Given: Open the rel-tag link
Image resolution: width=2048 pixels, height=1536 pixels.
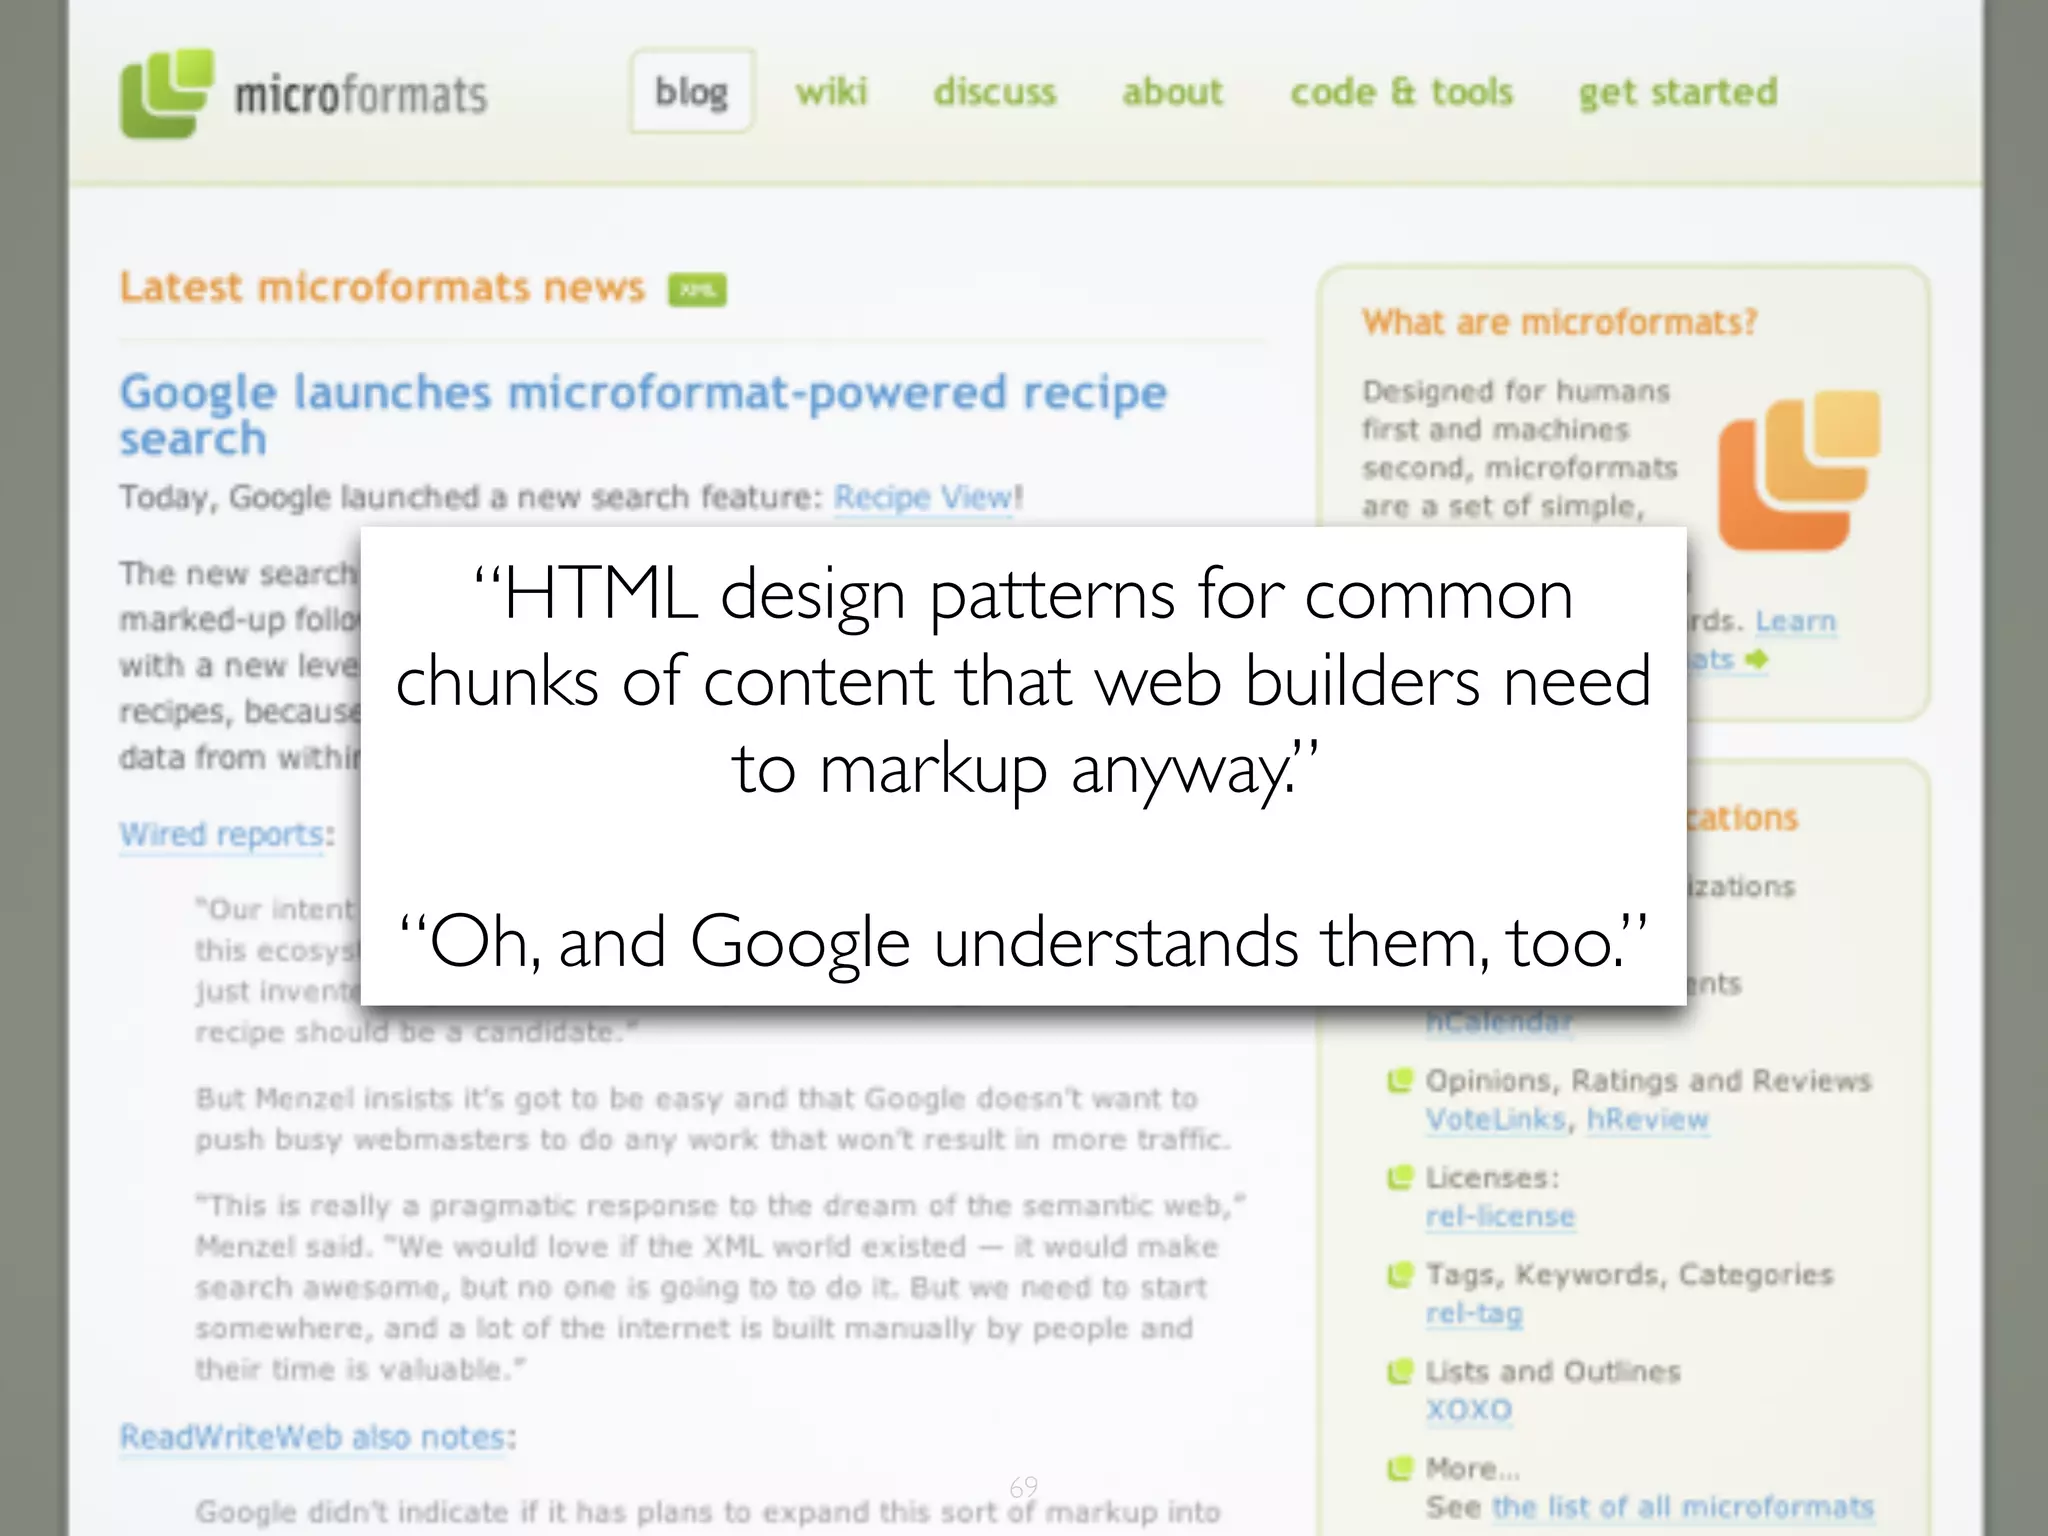Looking at the screenshot, I should tap(1474, 1314).
